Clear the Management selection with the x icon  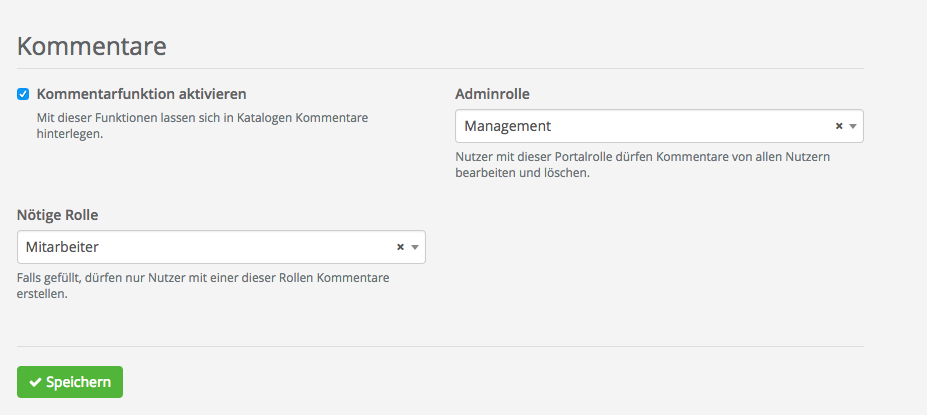(x=839, y=127)
